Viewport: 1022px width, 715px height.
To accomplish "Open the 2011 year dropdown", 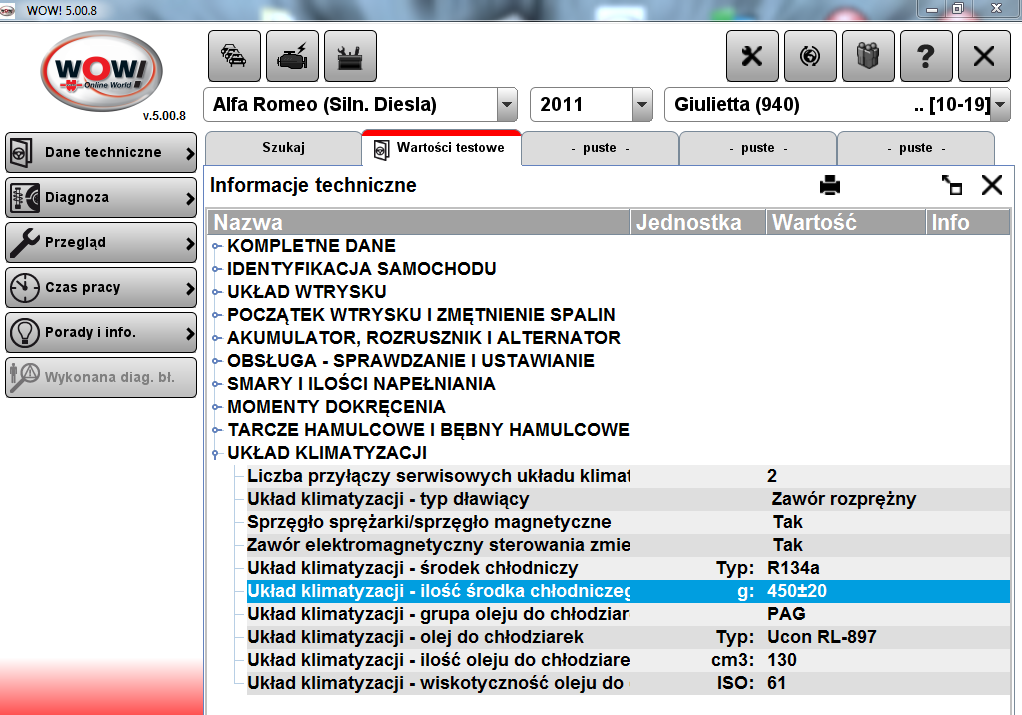I will 642,105.
